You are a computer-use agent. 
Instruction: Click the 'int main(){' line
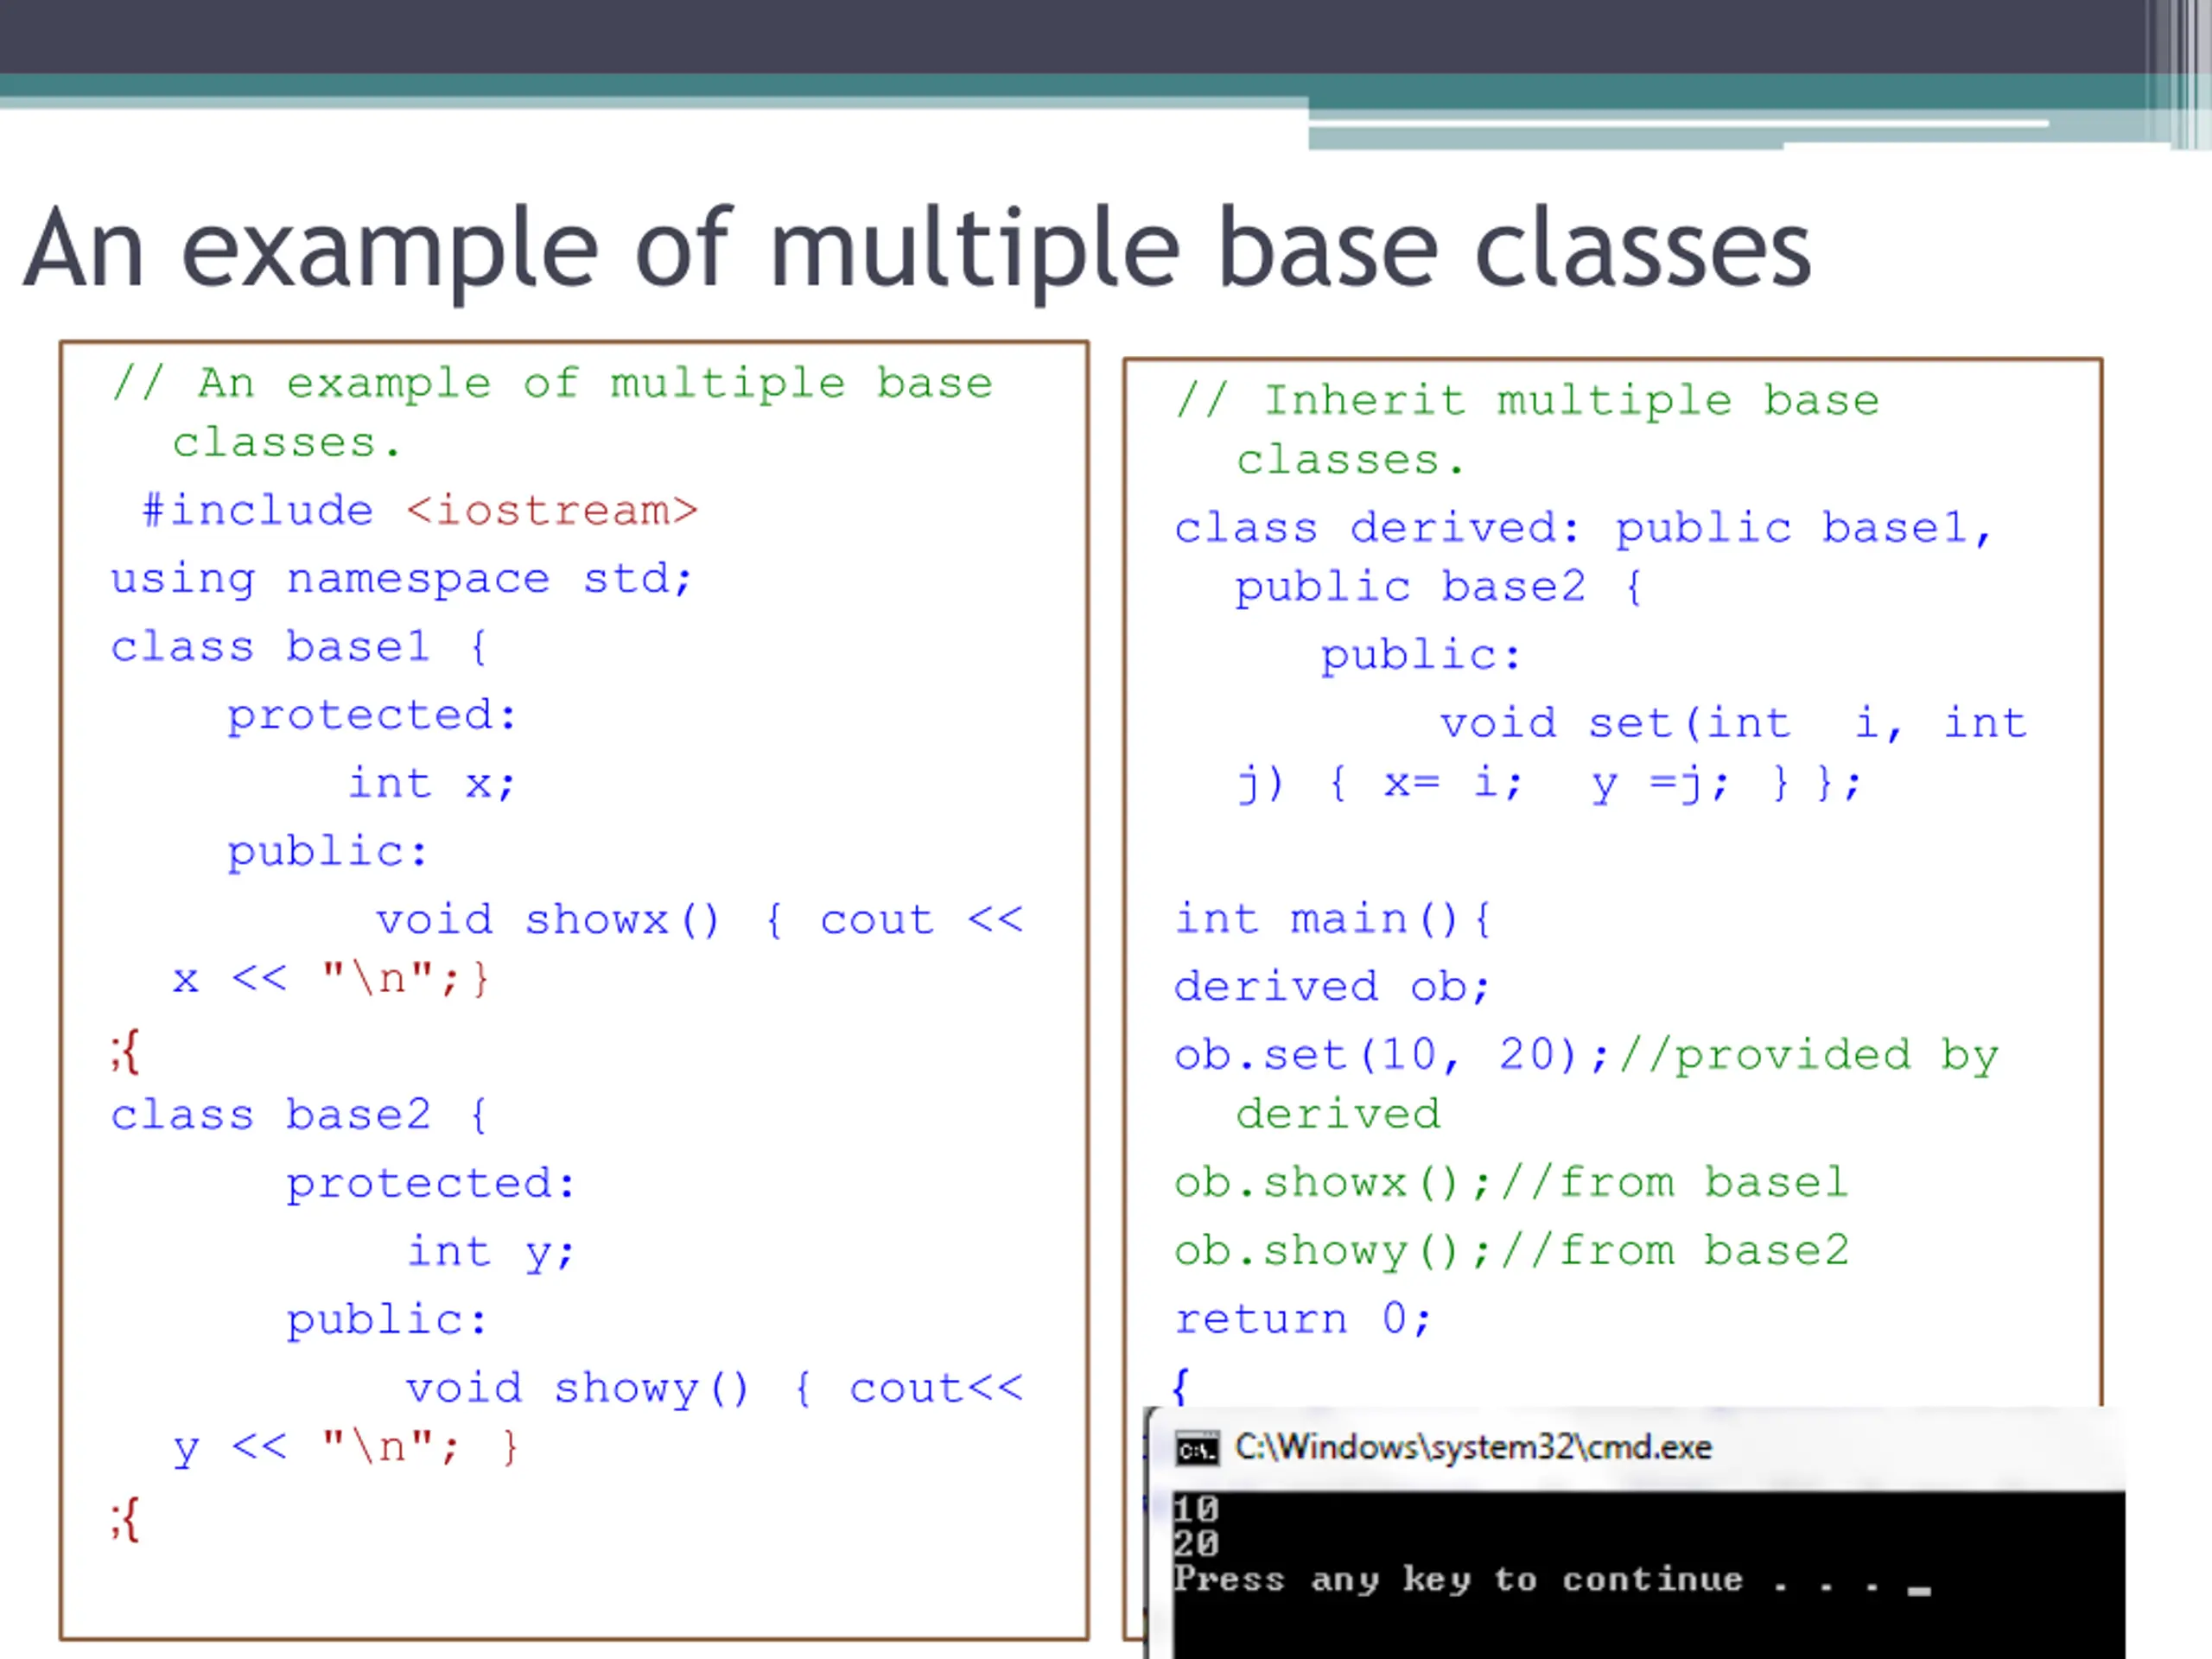pos(1332,919)
